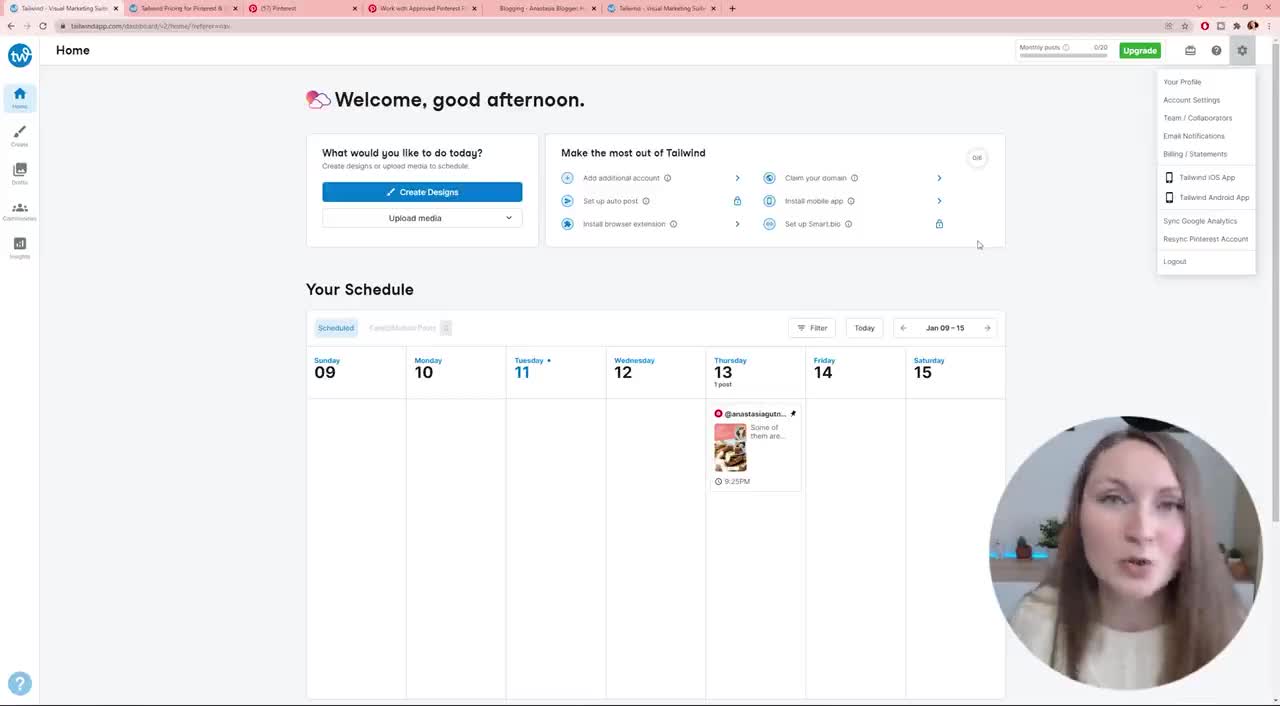Click the browser address bar URL
1280x706 pixels.
pyautogui.click(x=150, y=26)
